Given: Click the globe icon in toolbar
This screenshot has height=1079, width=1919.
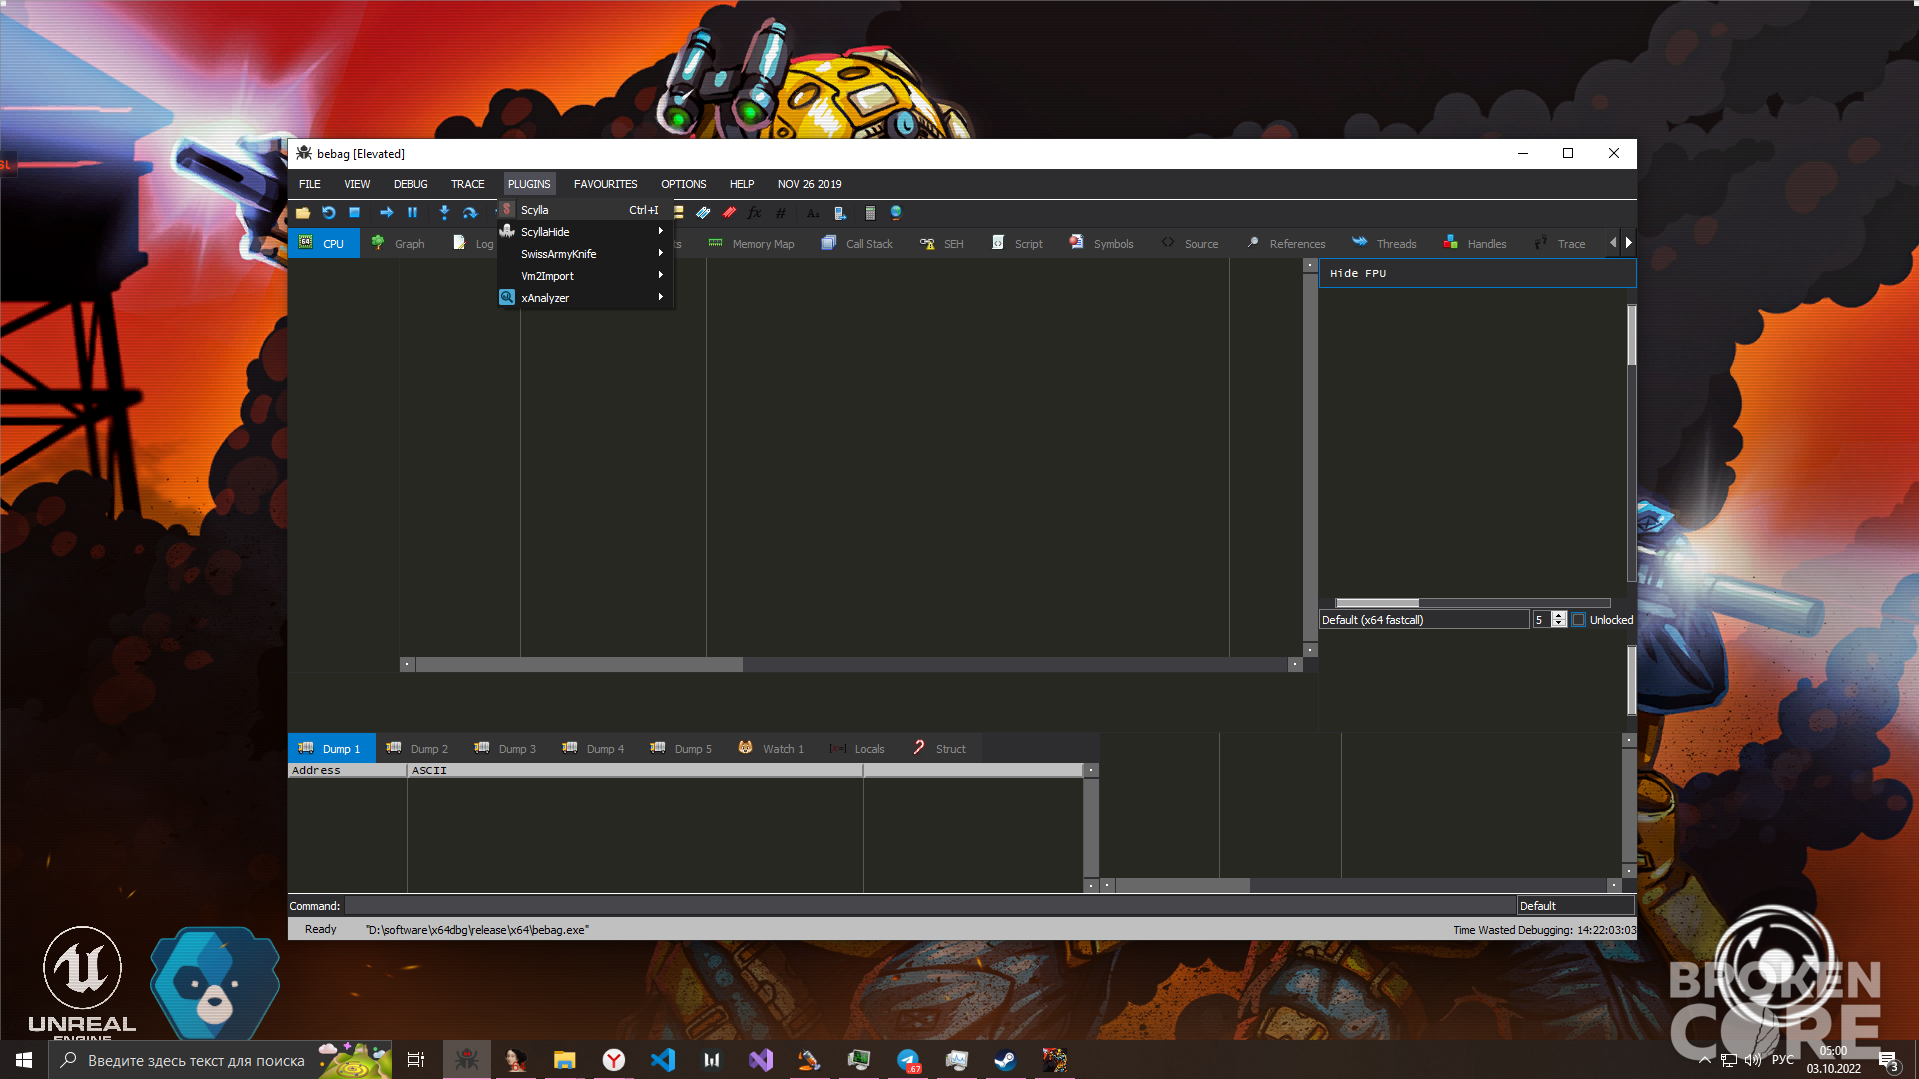Looking at the screenshot, I should pos(896,212).
